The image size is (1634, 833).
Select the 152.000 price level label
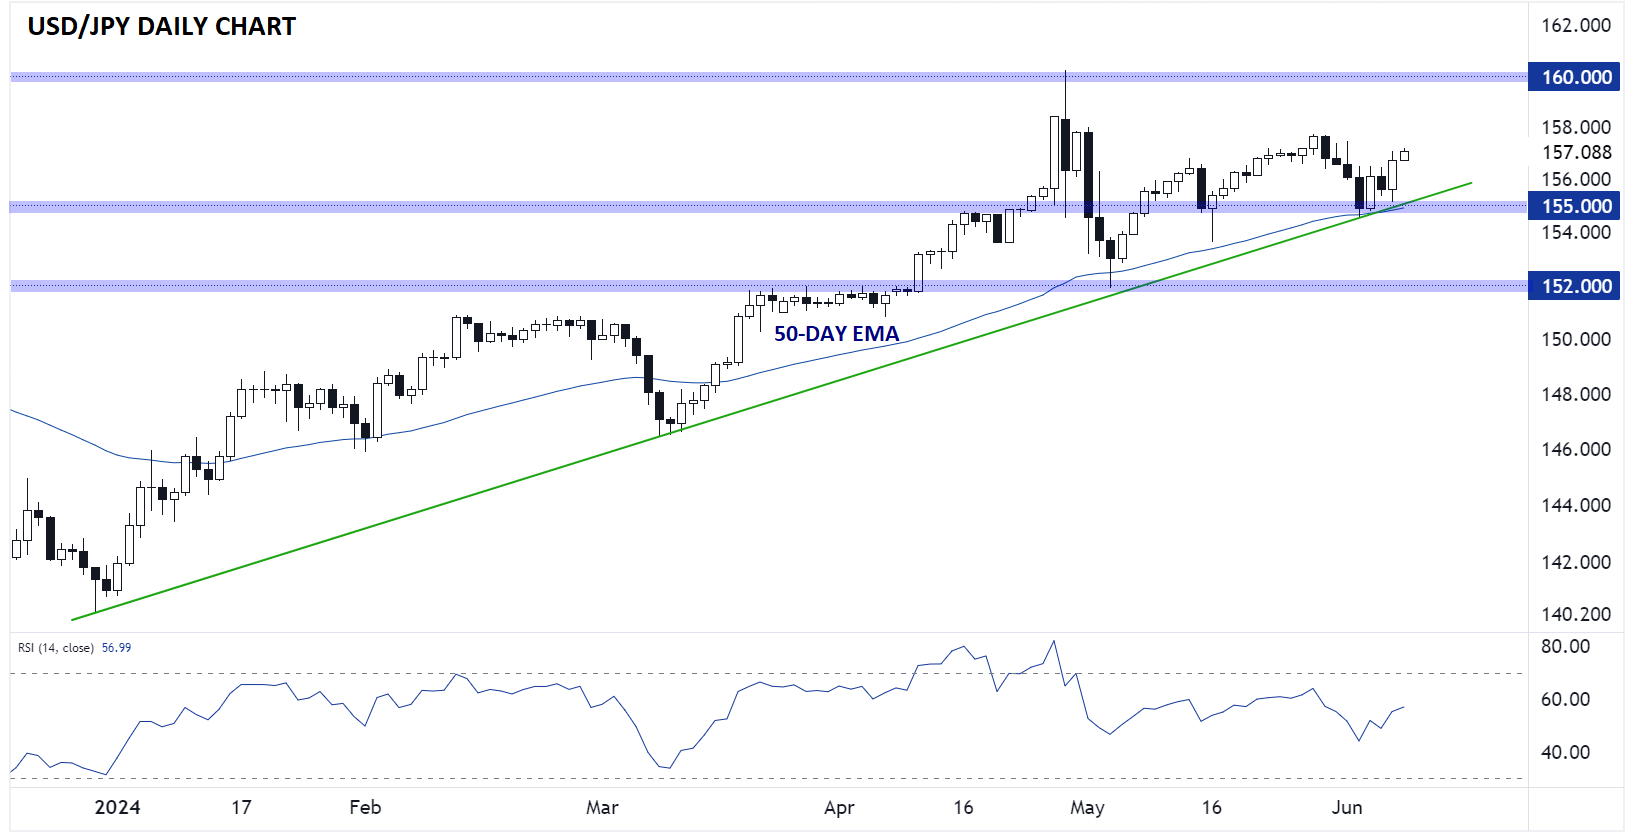pyautogui.click(x=1574, y=286)
